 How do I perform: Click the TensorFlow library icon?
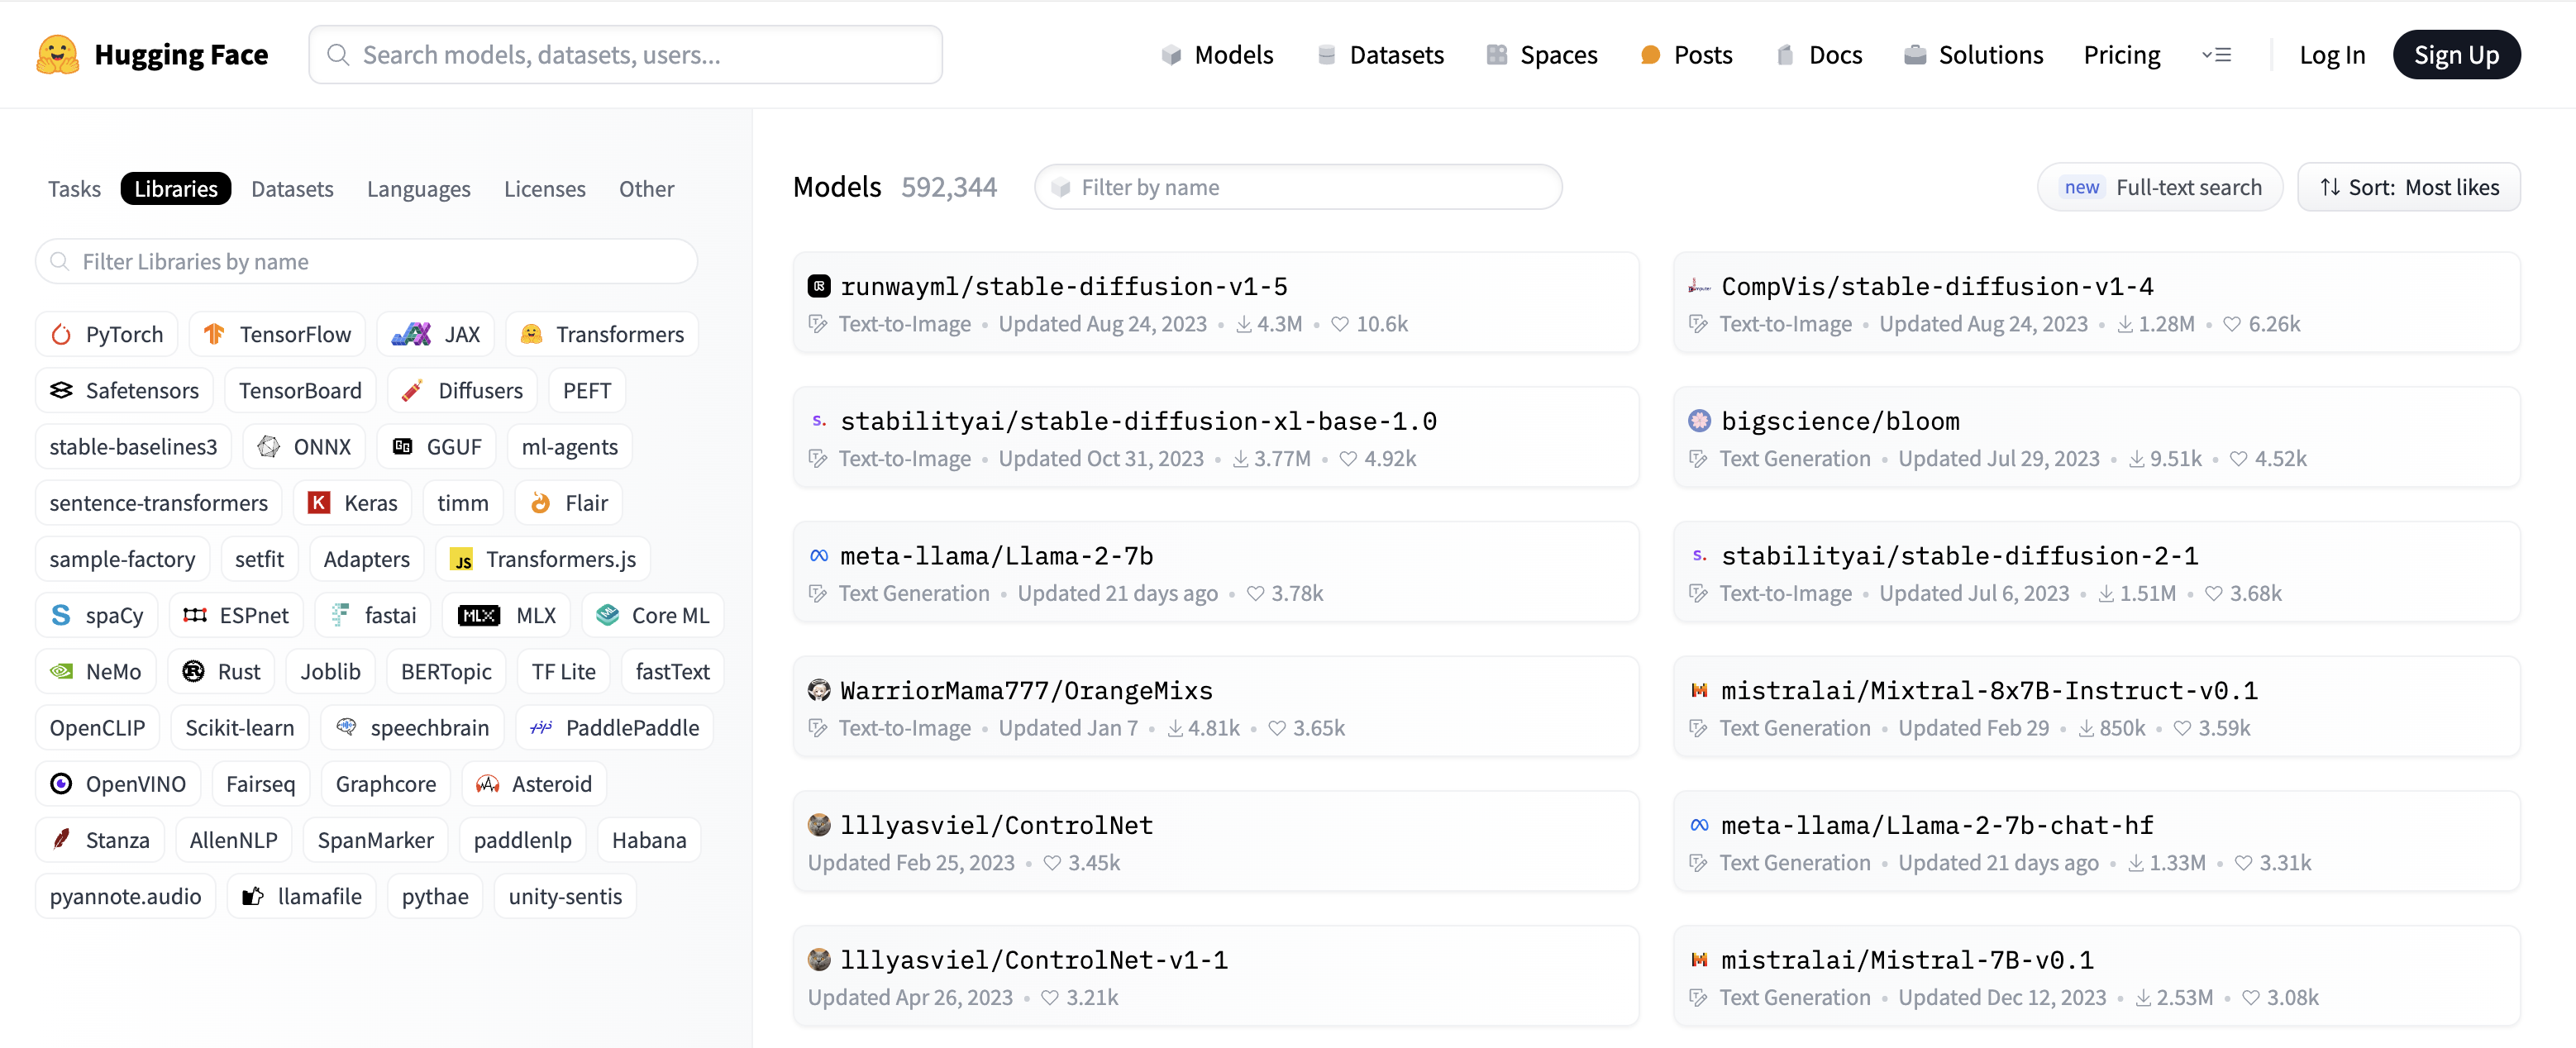pyautogui.click(x=213, y=333)
